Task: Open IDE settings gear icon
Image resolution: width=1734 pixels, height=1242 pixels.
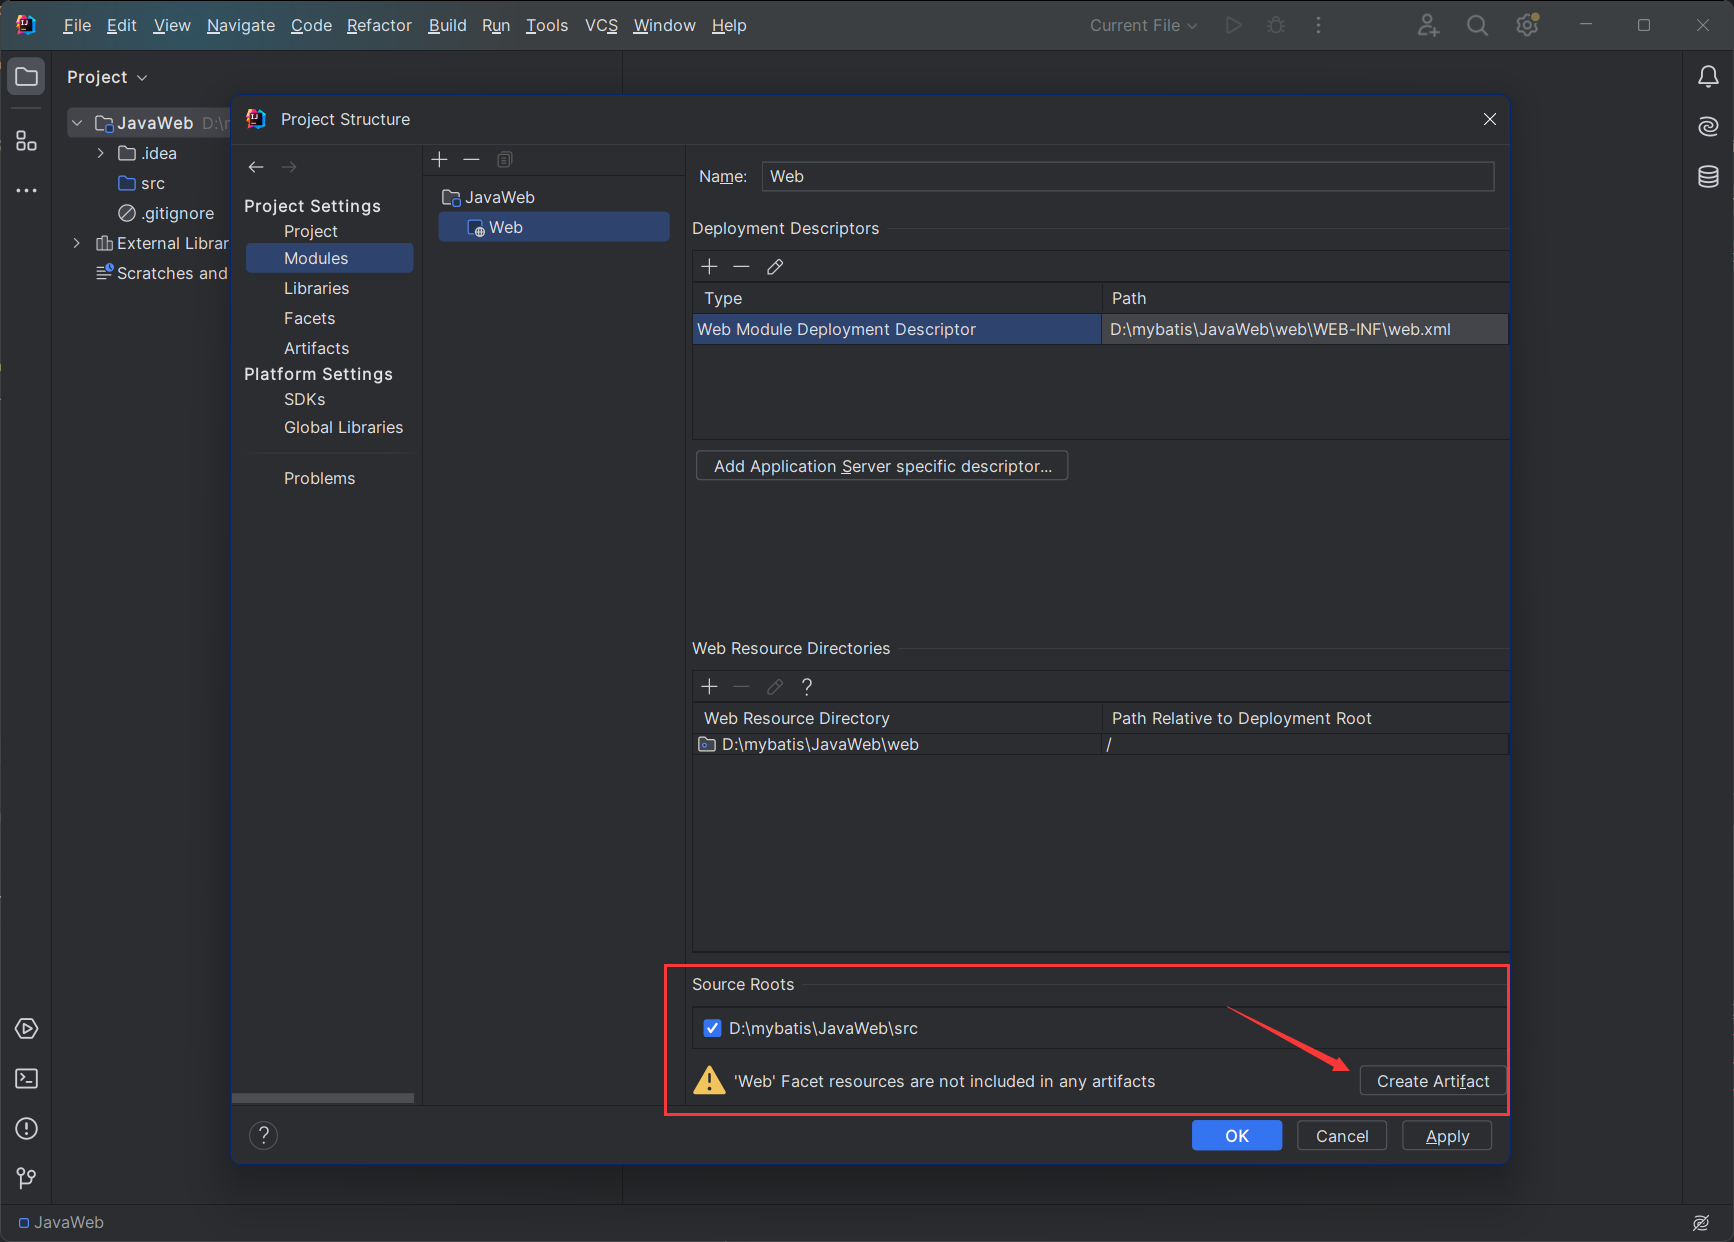Action: point(1527,26)
